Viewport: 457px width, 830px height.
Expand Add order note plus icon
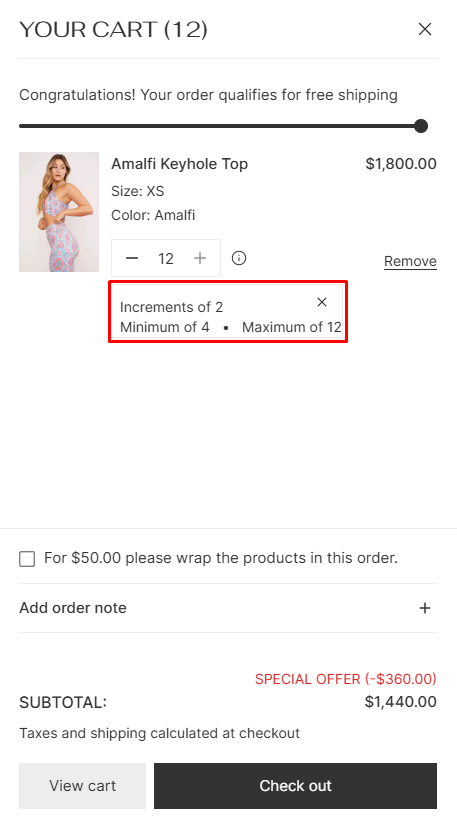425,608
